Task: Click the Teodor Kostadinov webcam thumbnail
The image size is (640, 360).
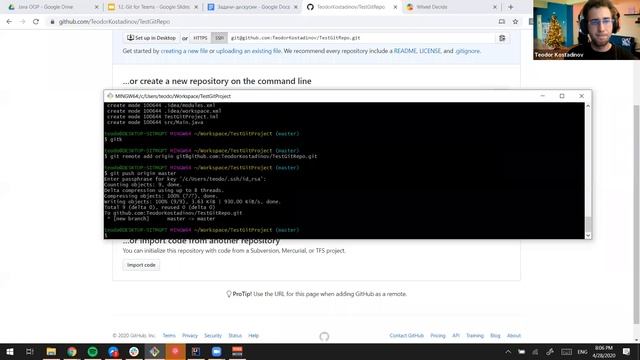Action: 586,30
